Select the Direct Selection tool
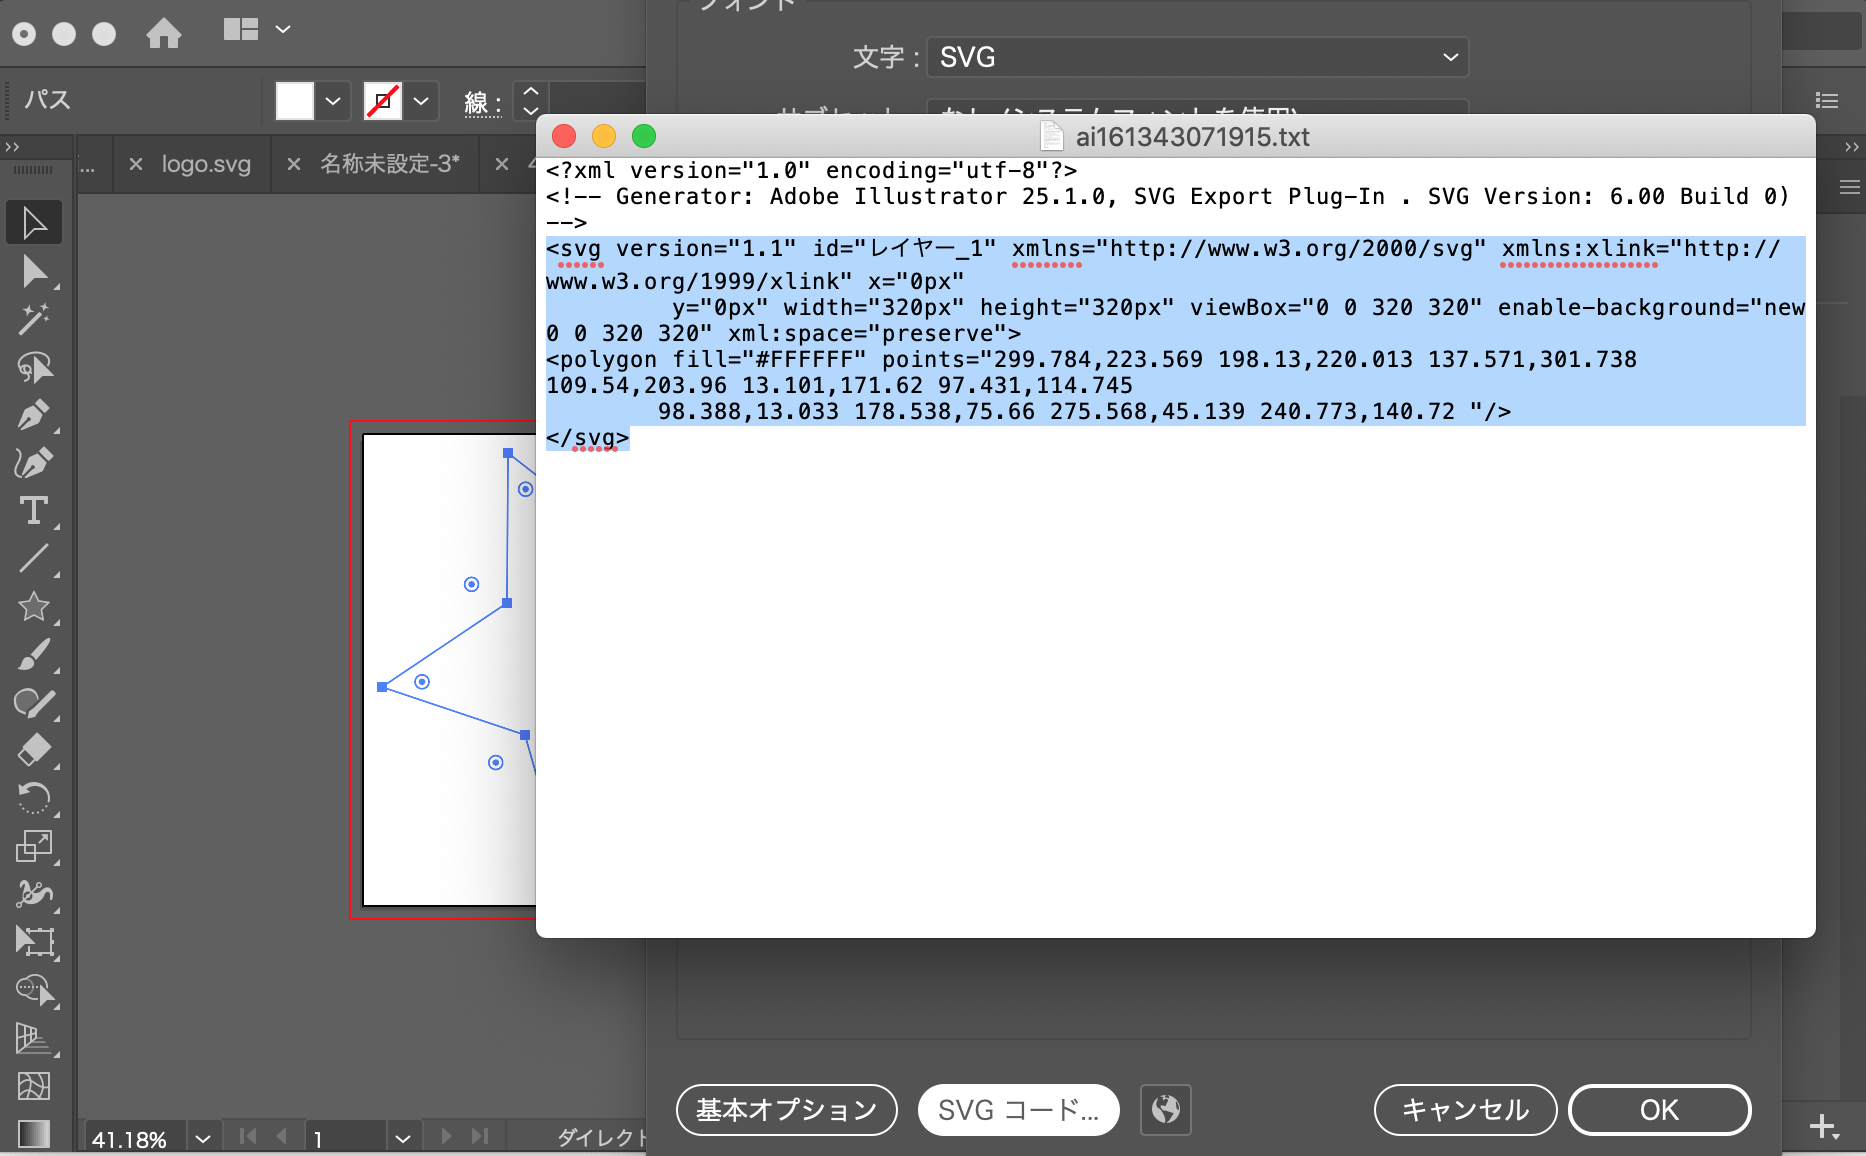 point(34,271)
